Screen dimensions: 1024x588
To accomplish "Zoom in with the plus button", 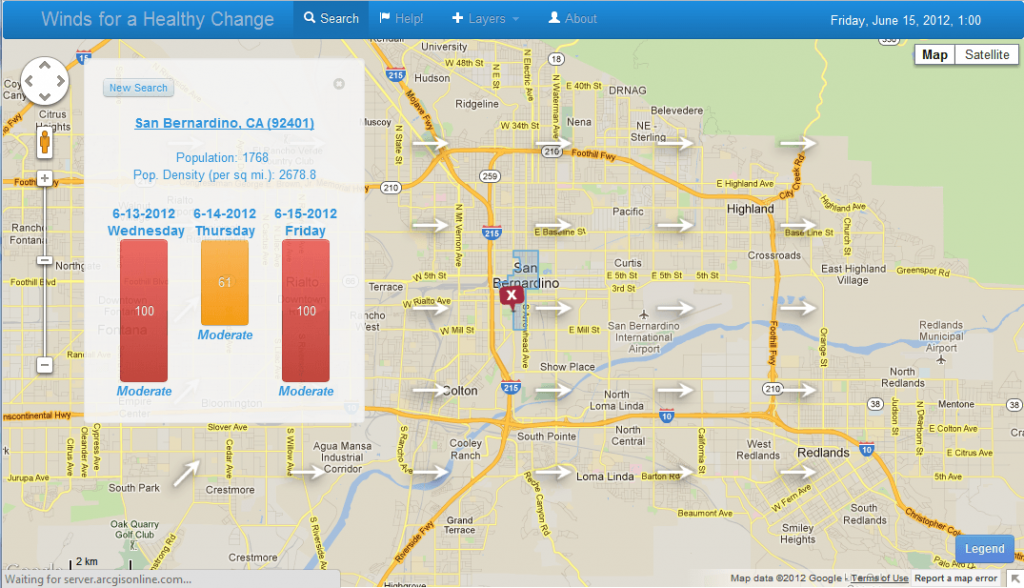I will pyautogui.click(x=44, y=178).
